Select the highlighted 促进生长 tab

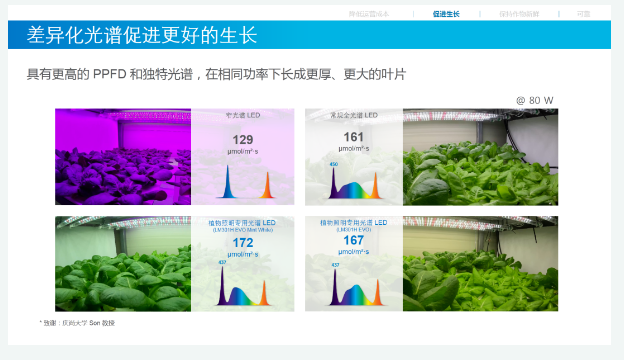[446, 14]
